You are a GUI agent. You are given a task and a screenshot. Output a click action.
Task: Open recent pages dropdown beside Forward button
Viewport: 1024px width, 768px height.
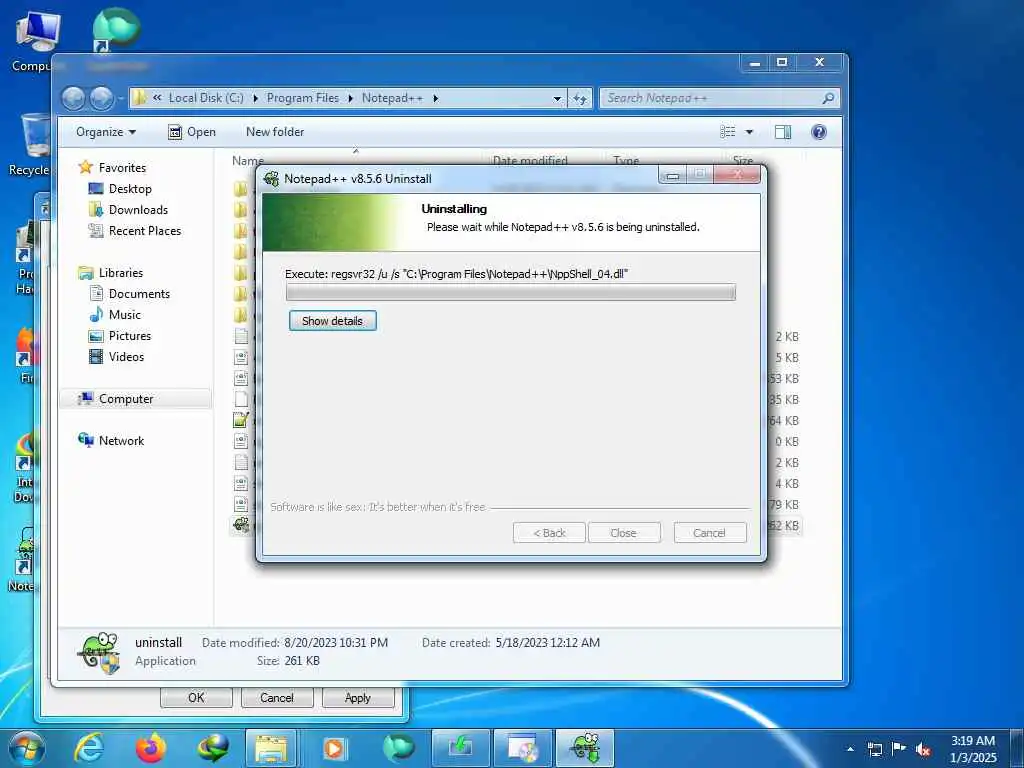(x=121, y=99)
